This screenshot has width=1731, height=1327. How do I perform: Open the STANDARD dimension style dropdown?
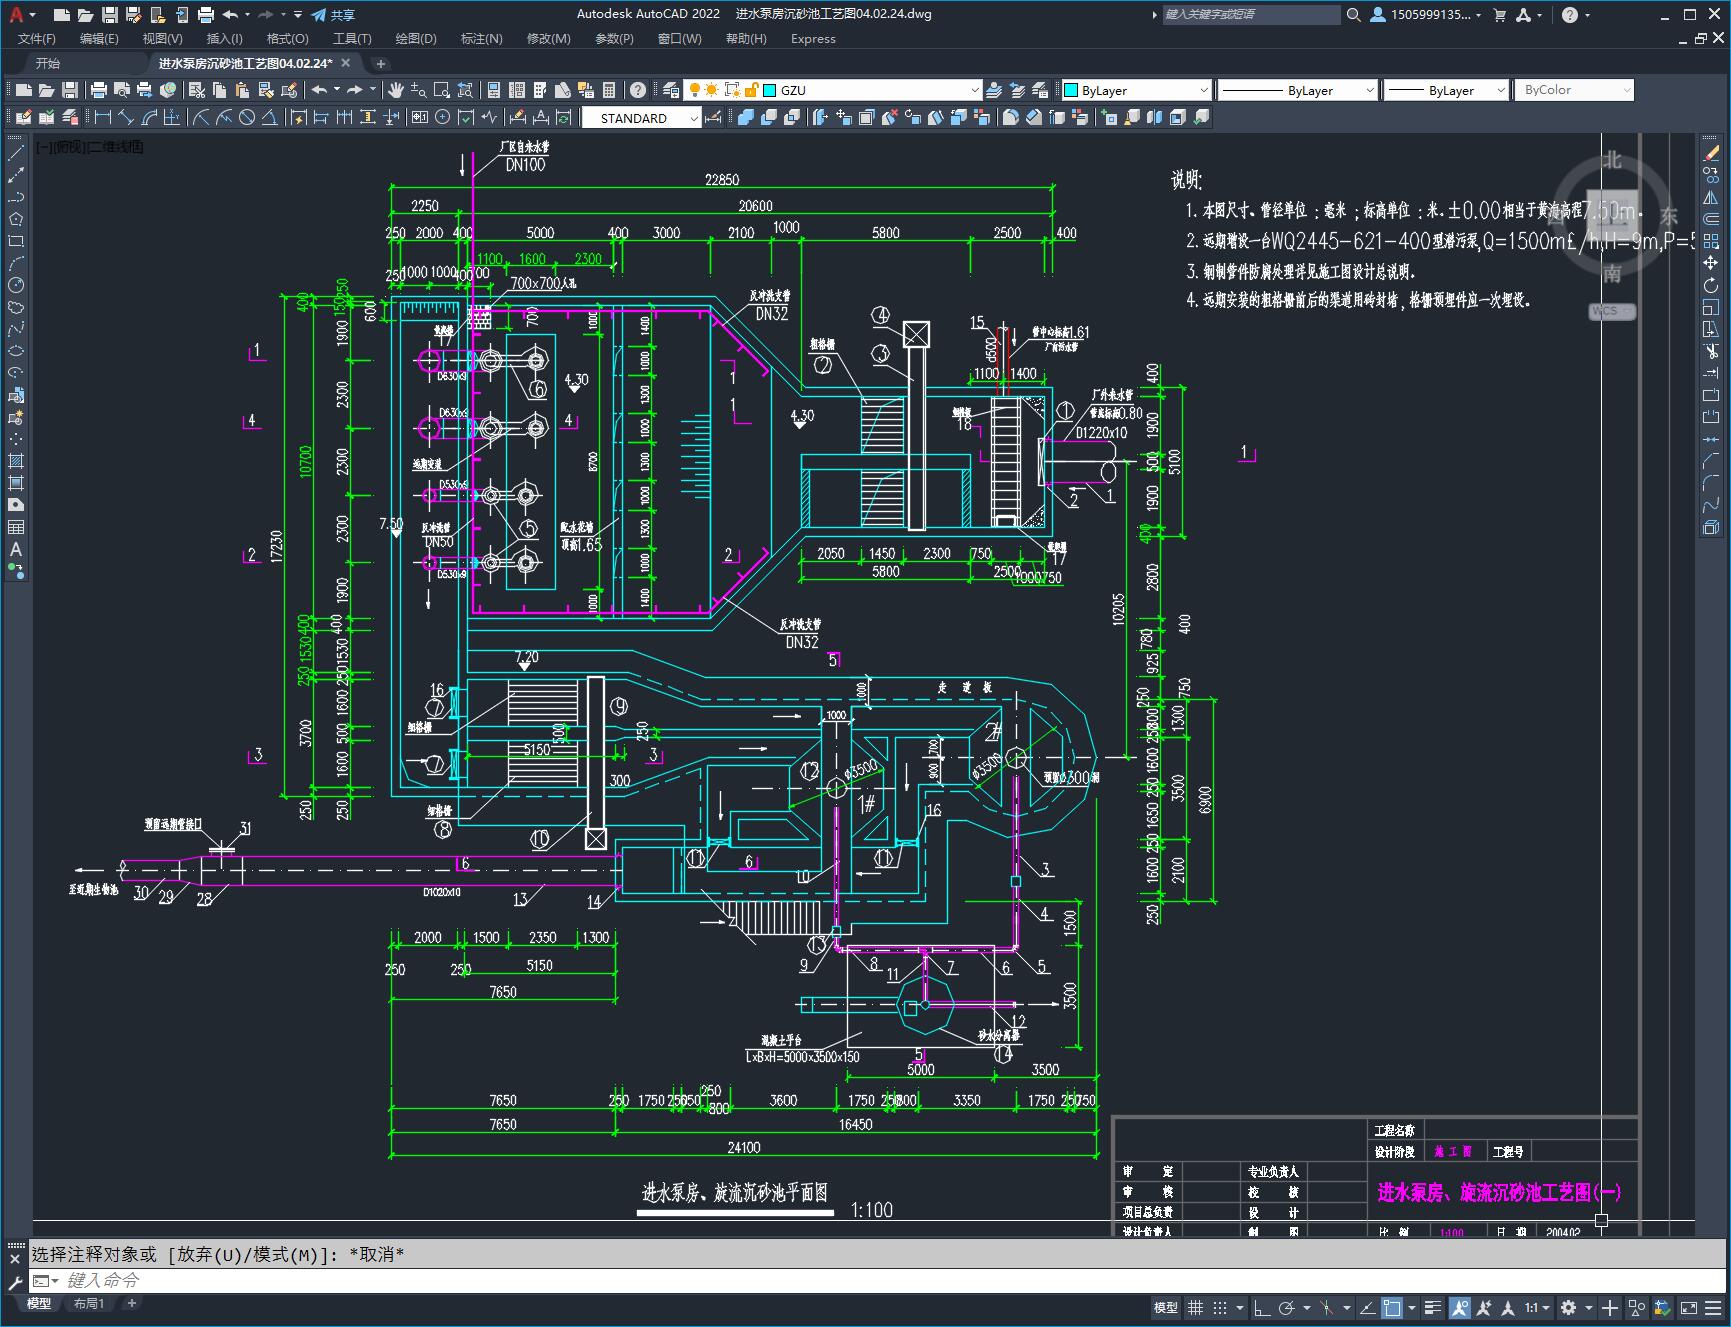pos(695,118)
